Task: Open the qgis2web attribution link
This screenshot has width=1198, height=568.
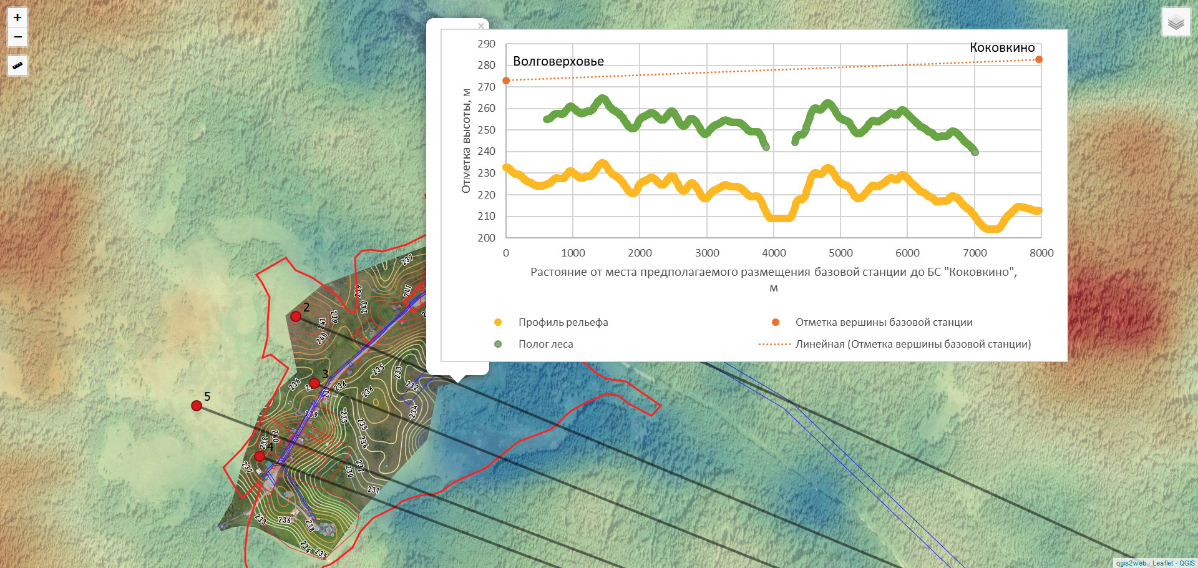Action: tap(1131, 563)
